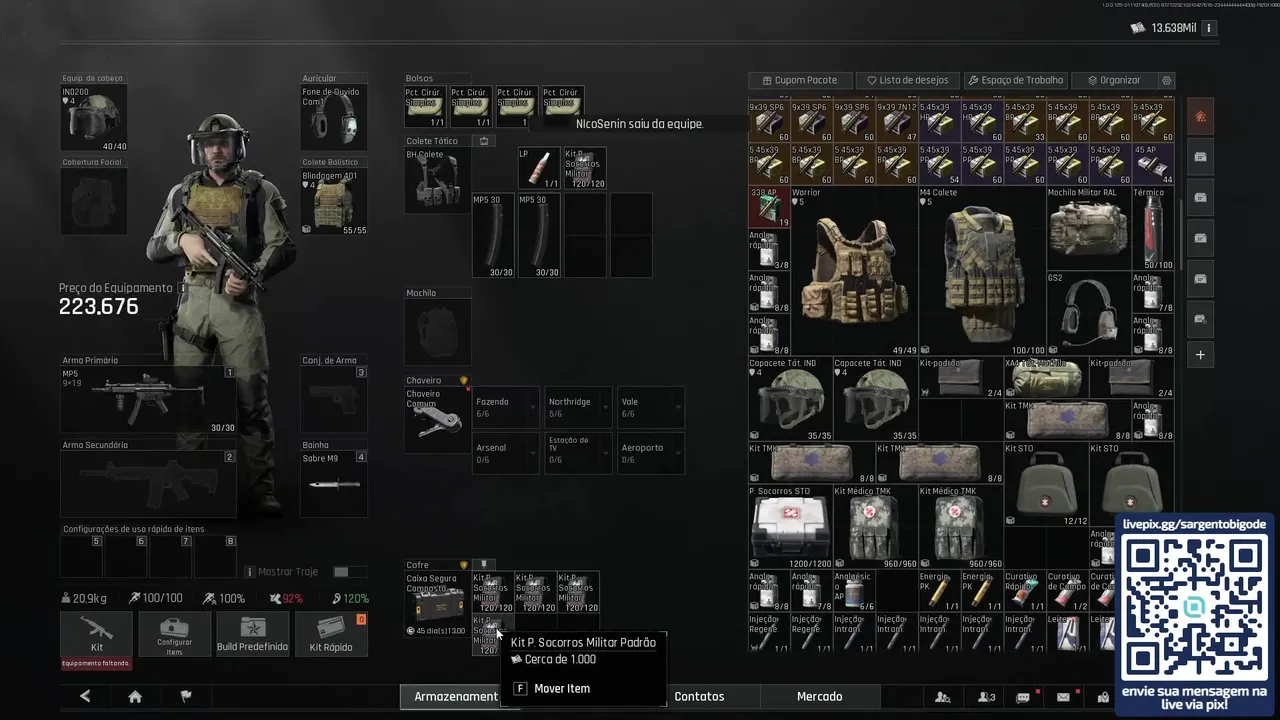Open the Mercado tab
Image resolution: width=1280 pixels, height=720 pixels.
(819, 697)
